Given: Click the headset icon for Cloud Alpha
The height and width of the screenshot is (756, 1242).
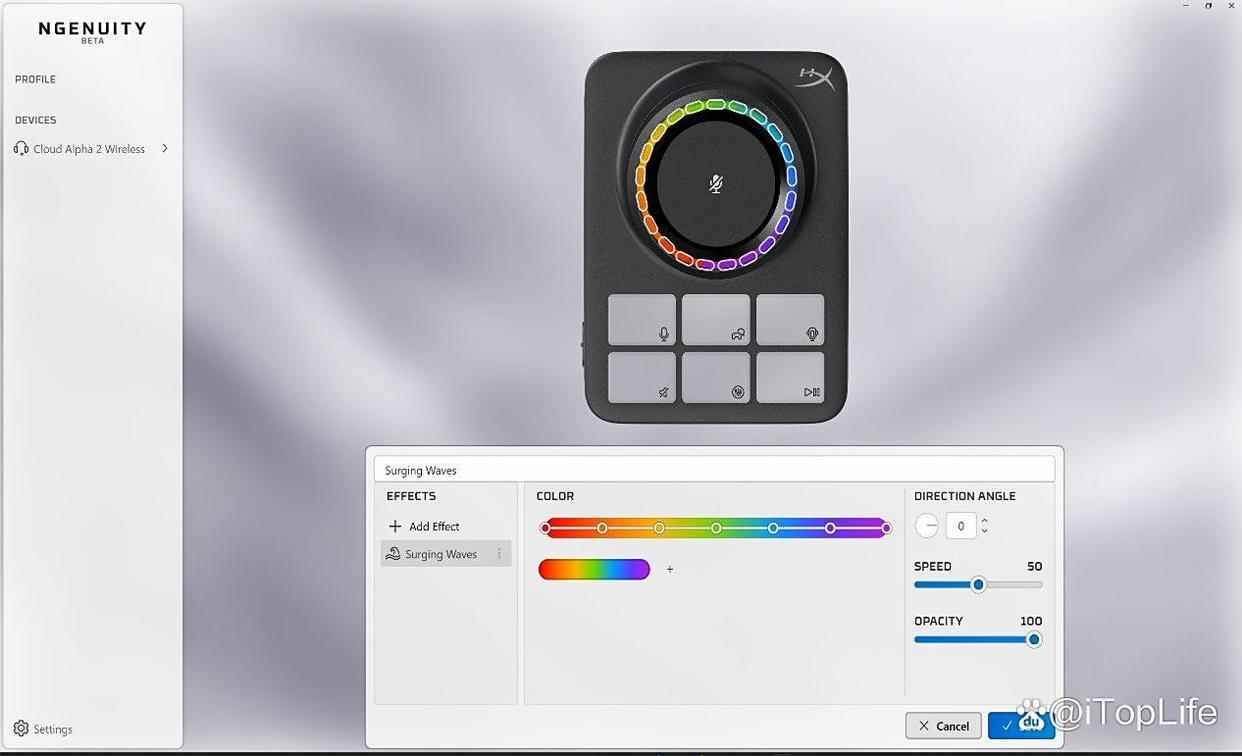Looking at the screenshot, I should 21,148.
